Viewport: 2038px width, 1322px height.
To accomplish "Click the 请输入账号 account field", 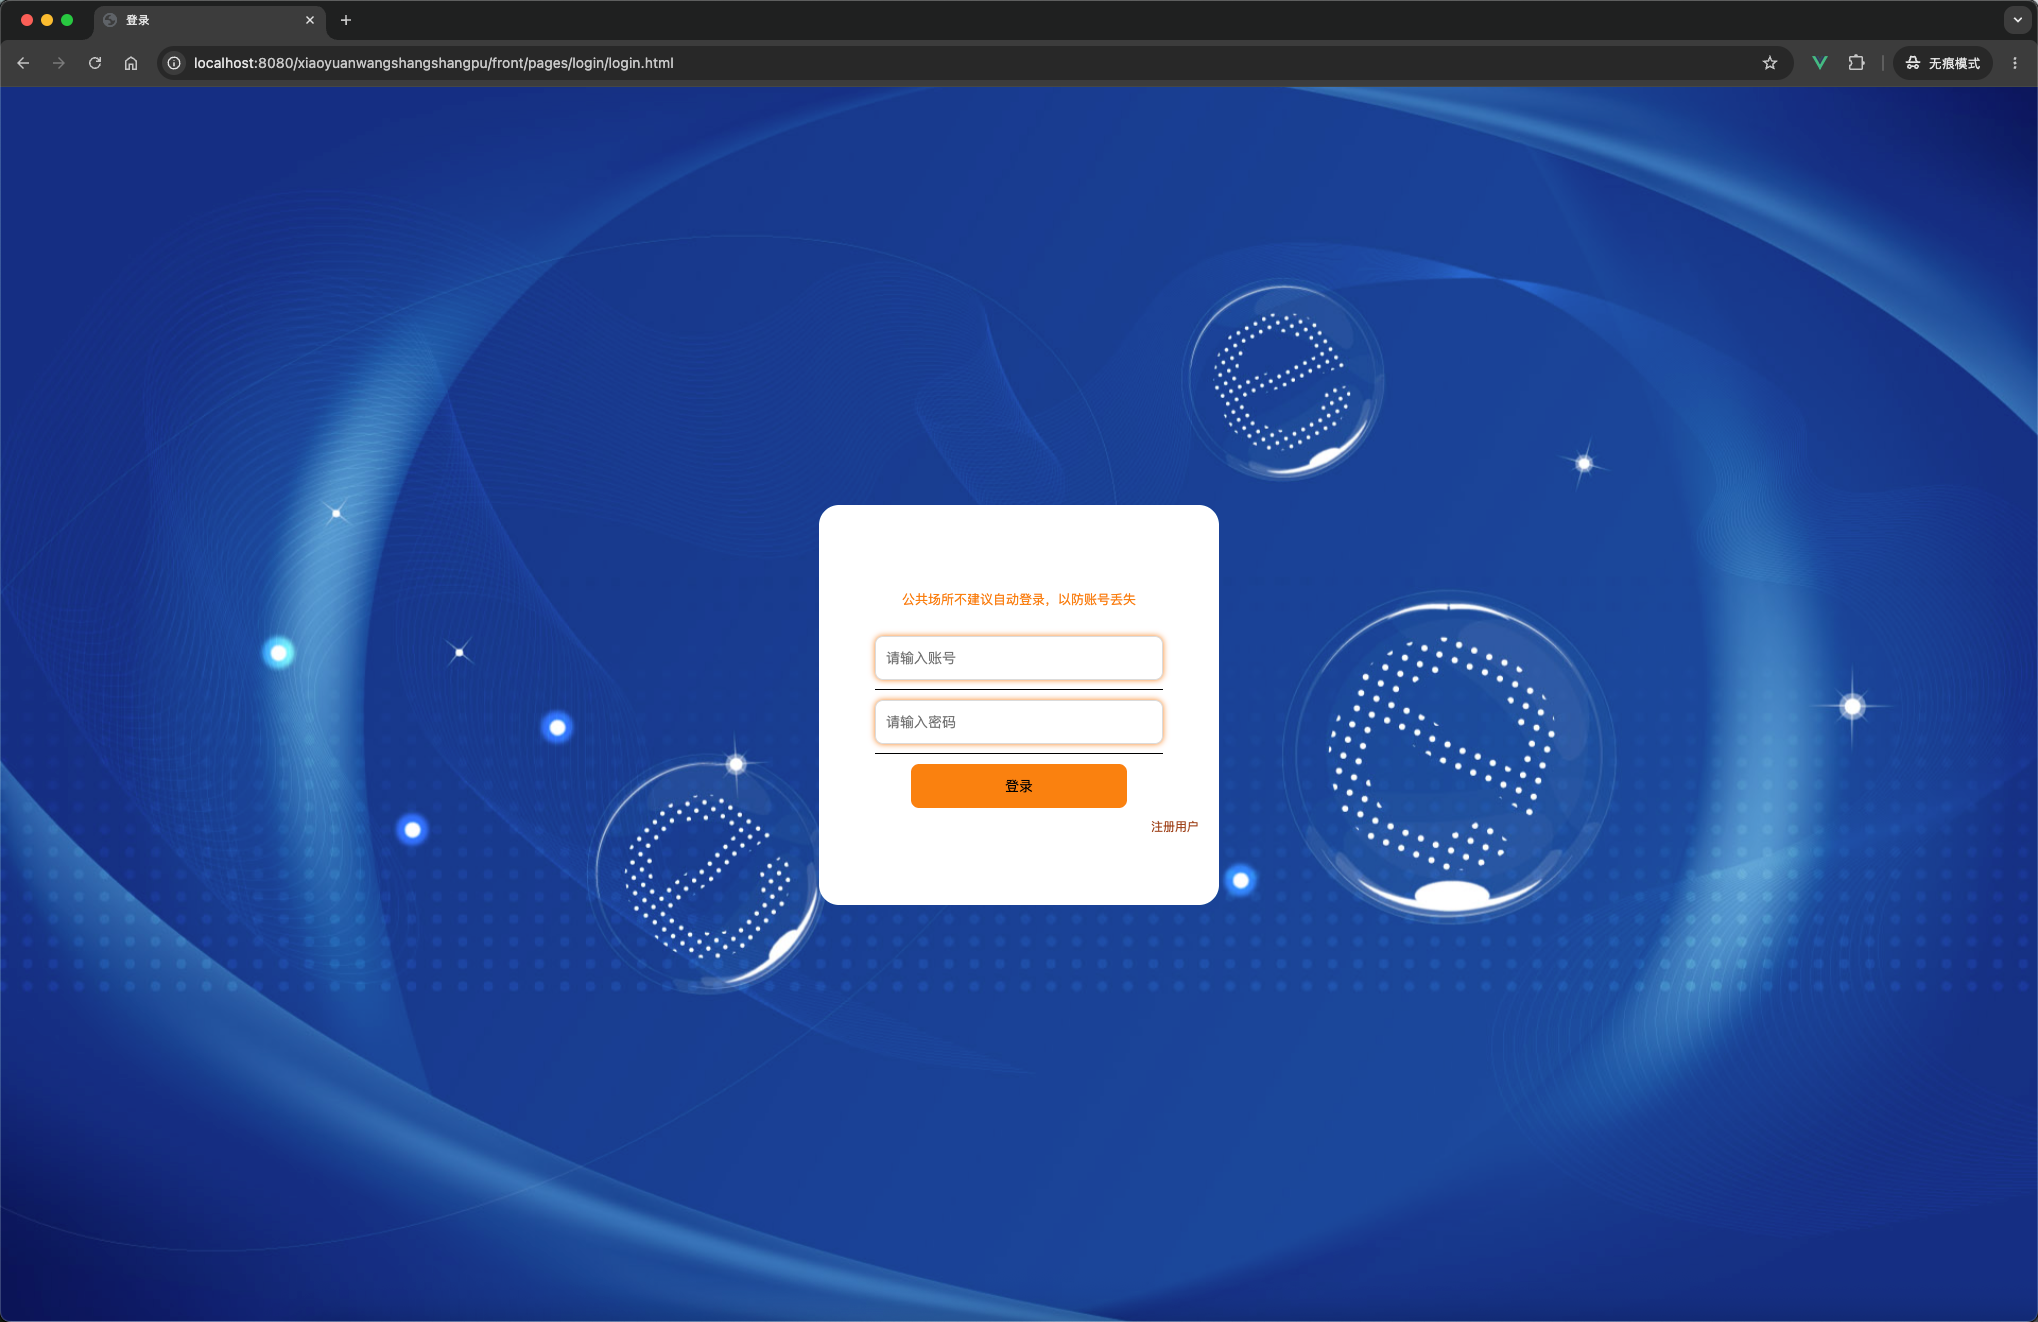I will coord(1019,658).
